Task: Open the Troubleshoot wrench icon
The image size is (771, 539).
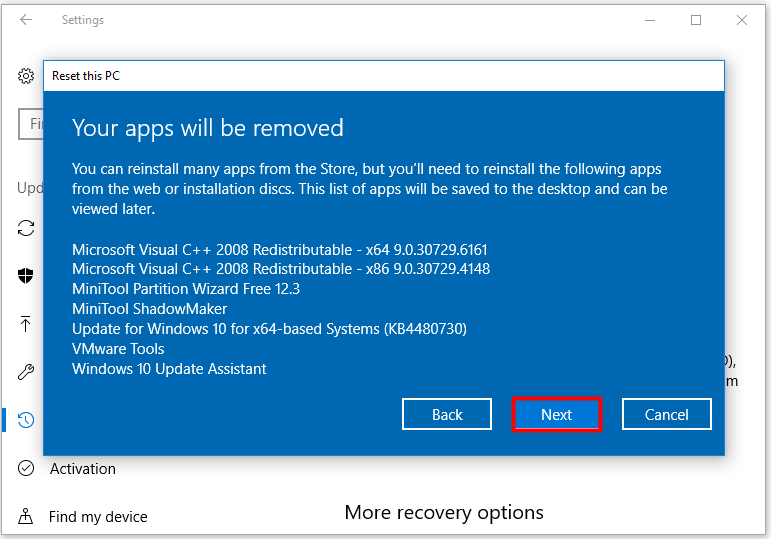Action: pyautogui.click(x=26, y=372)
